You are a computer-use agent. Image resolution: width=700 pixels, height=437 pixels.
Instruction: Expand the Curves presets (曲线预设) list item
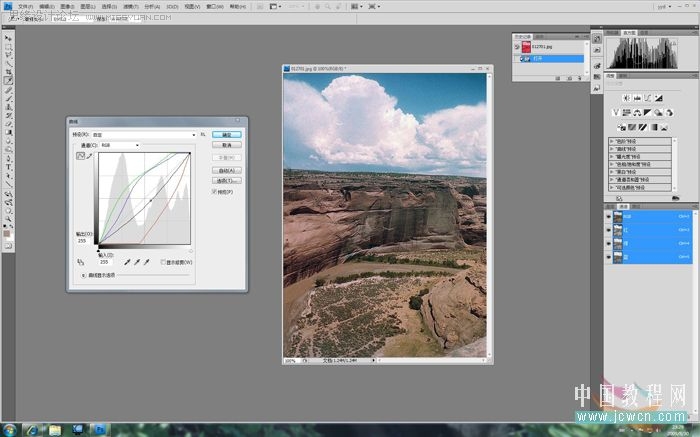pos(640,149)
